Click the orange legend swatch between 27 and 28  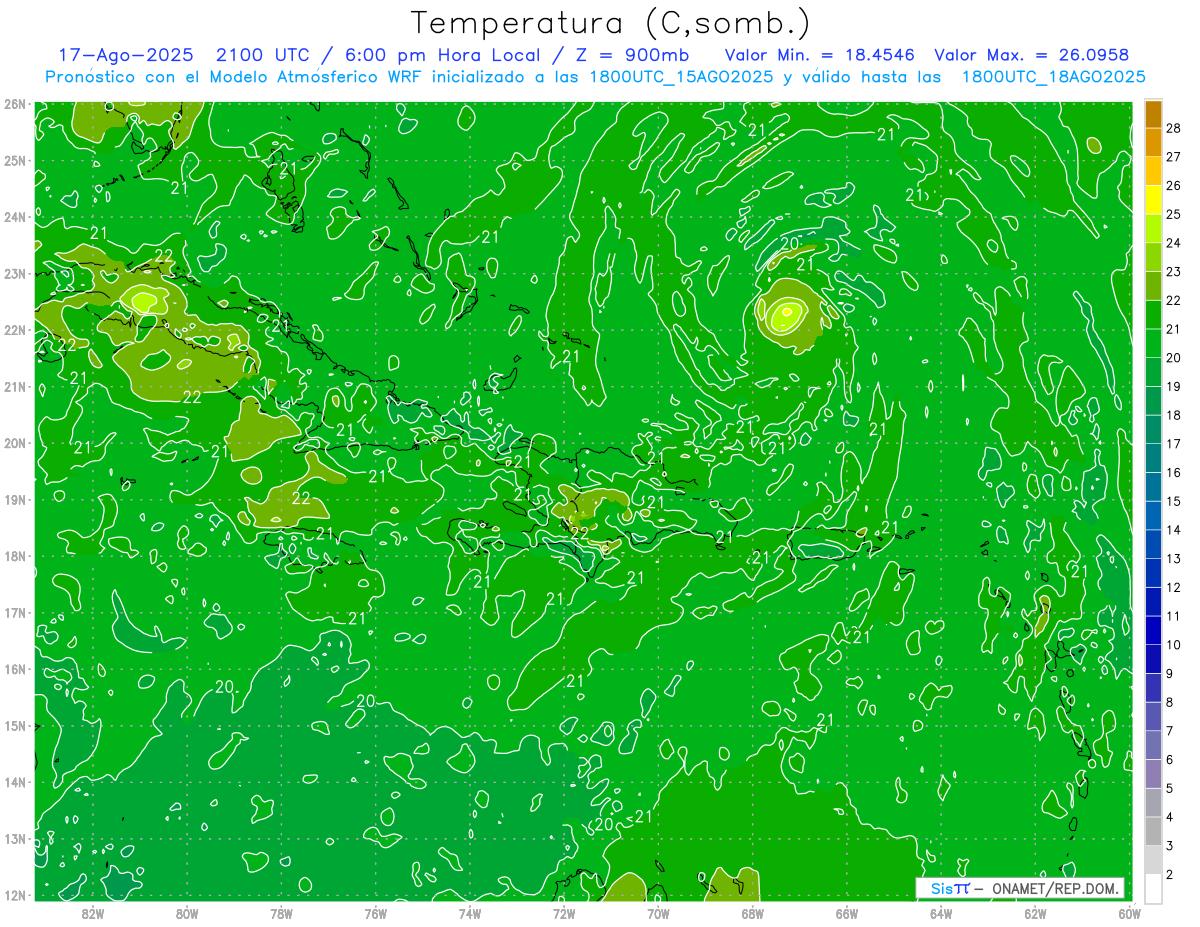(x=1153, y=142)
